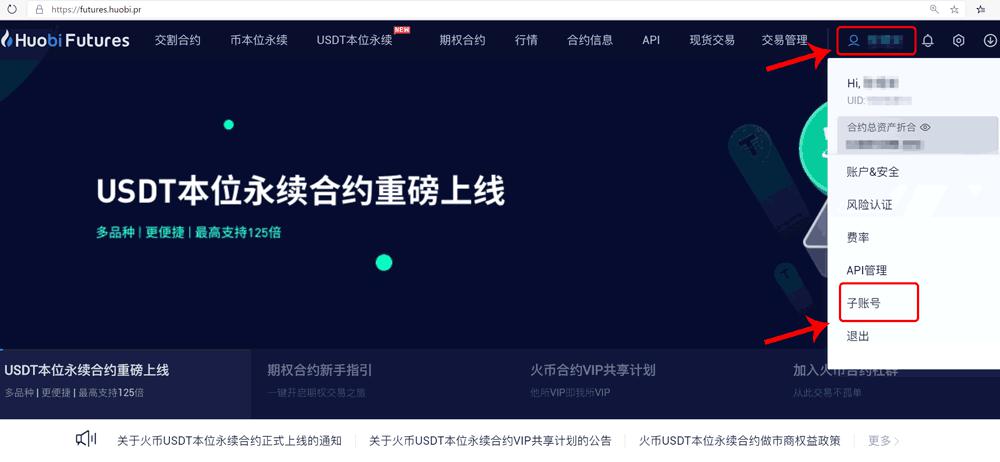Click the favorites star icon at far right
The width and height of the screenshot is (1000, 462).
pyautogui.click(x=981, y=9)
